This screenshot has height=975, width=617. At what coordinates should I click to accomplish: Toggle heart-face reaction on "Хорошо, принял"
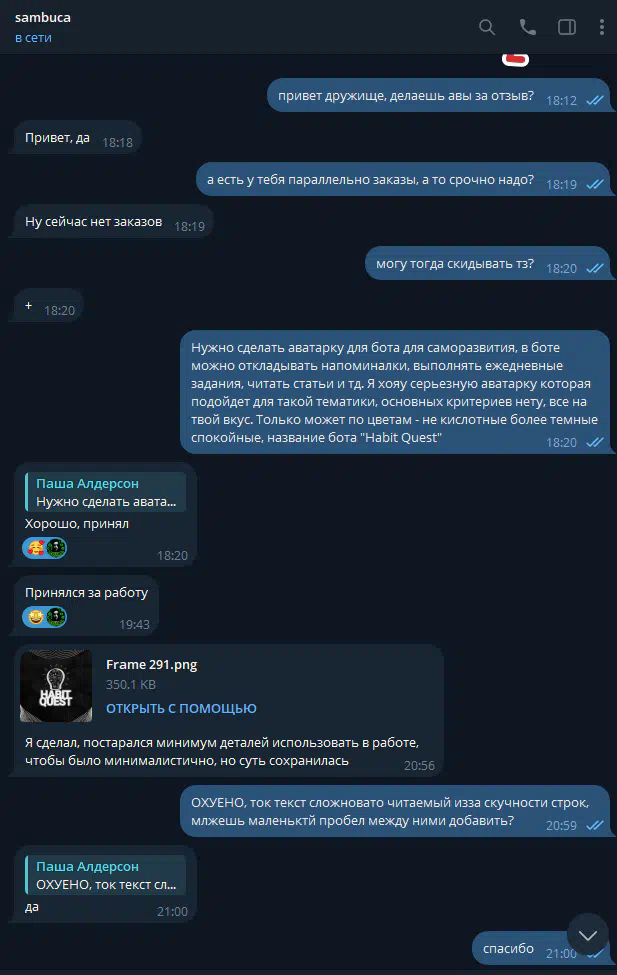(x=35, y=548)
